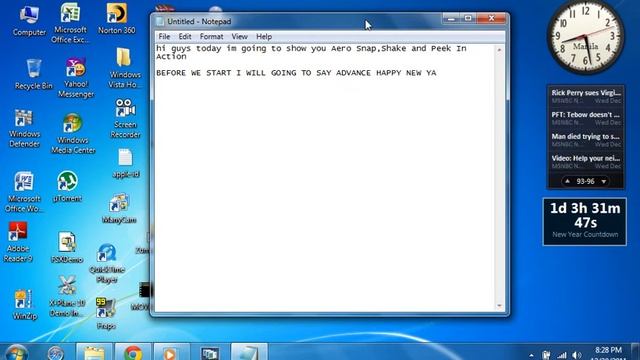Click the headlines gadget previous-page up arrow
Image resolution: width=640 pixels, height=360 pixels.
[x=567, y=181]
